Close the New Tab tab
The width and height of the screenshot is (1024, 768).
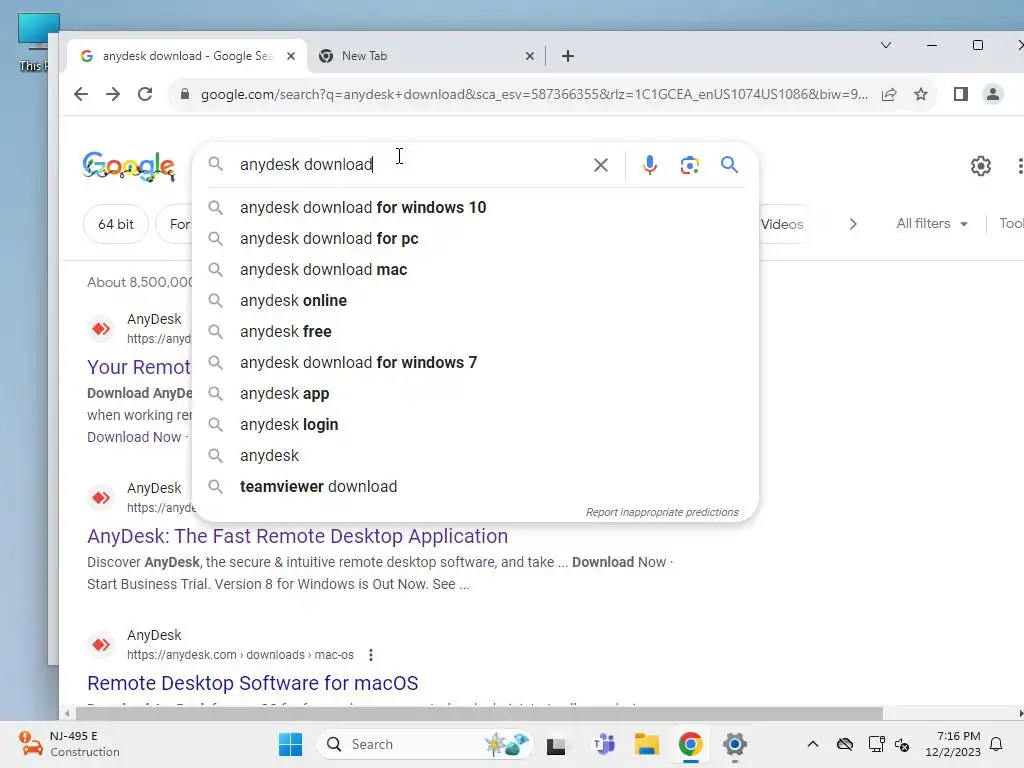[530, 56]
